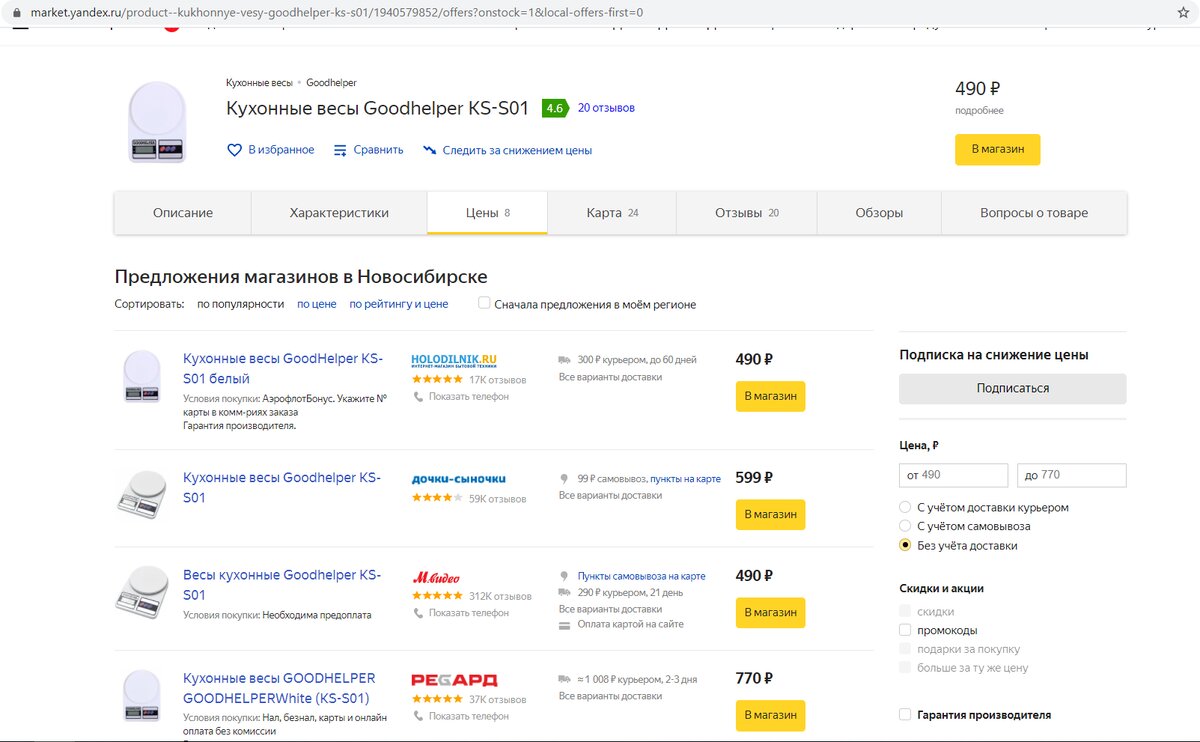Screen dimensions: 1200x742
Task: Open thumbnail of Весы кухонные М.Видео offer
Action: (x=141, y=592)
